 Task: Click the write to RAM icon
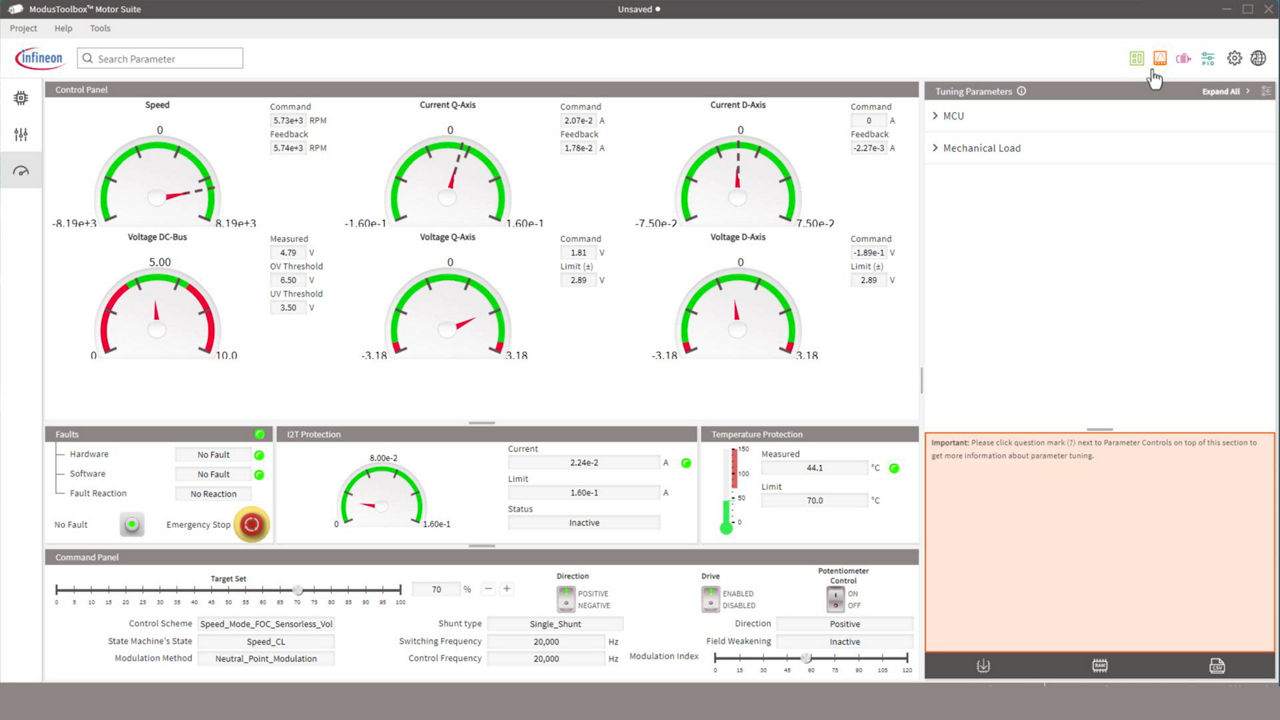pyautogui.click(x=1100, y=666)
